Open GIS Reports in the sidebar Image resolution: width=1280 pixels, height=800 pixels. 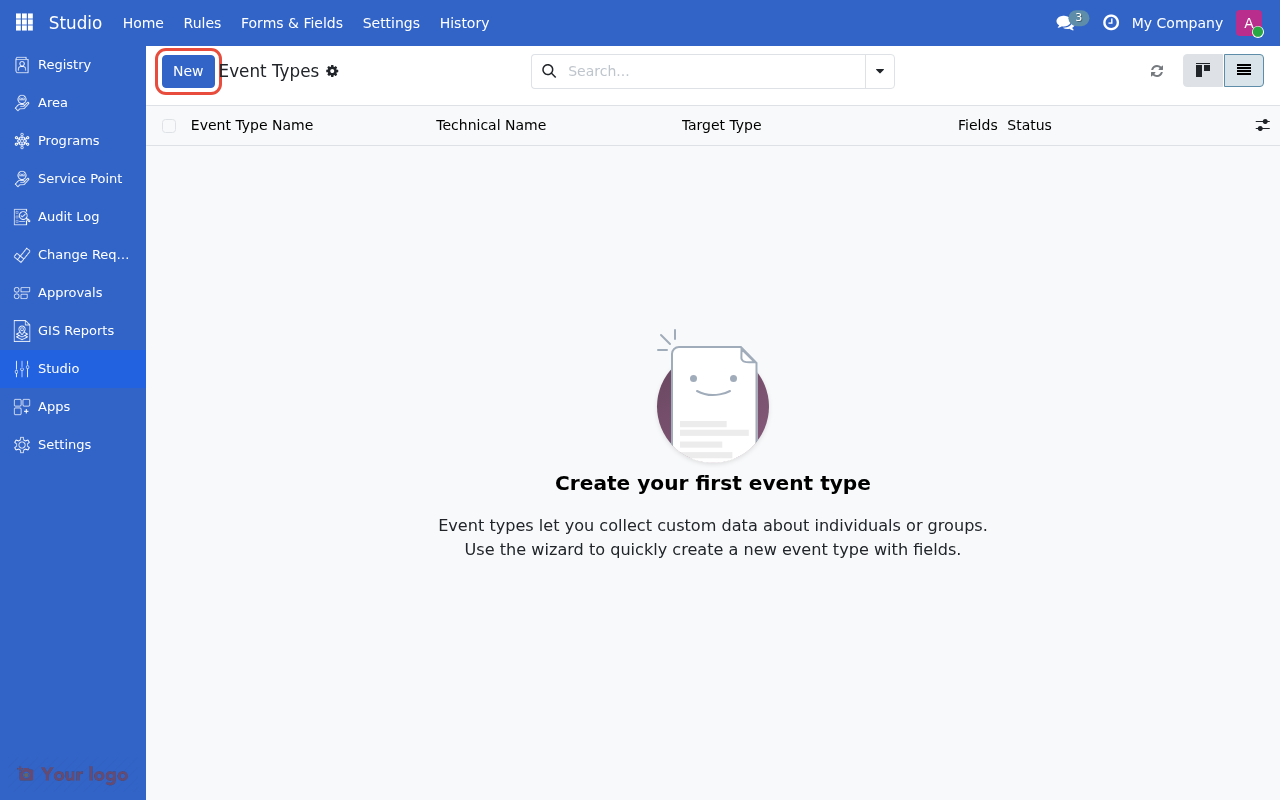point(75,330)
